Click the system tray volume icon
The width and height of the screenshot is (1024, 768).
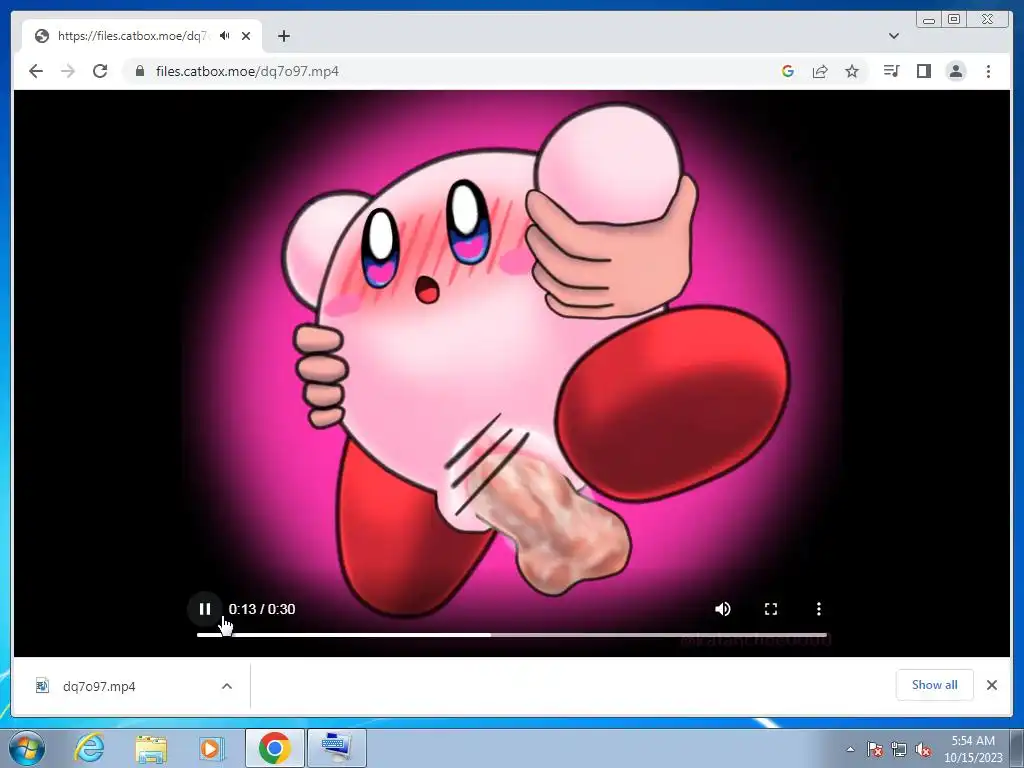click(923, 749)
